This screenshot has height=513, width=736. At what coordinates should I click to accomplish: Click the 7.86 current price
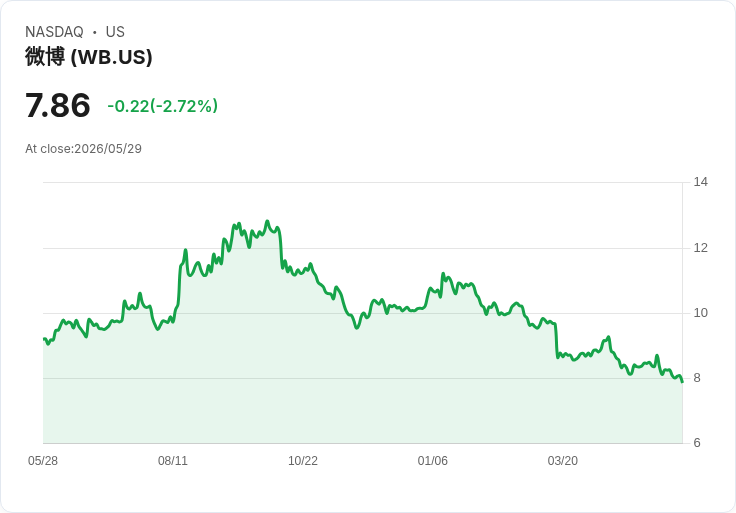point(57,105)
